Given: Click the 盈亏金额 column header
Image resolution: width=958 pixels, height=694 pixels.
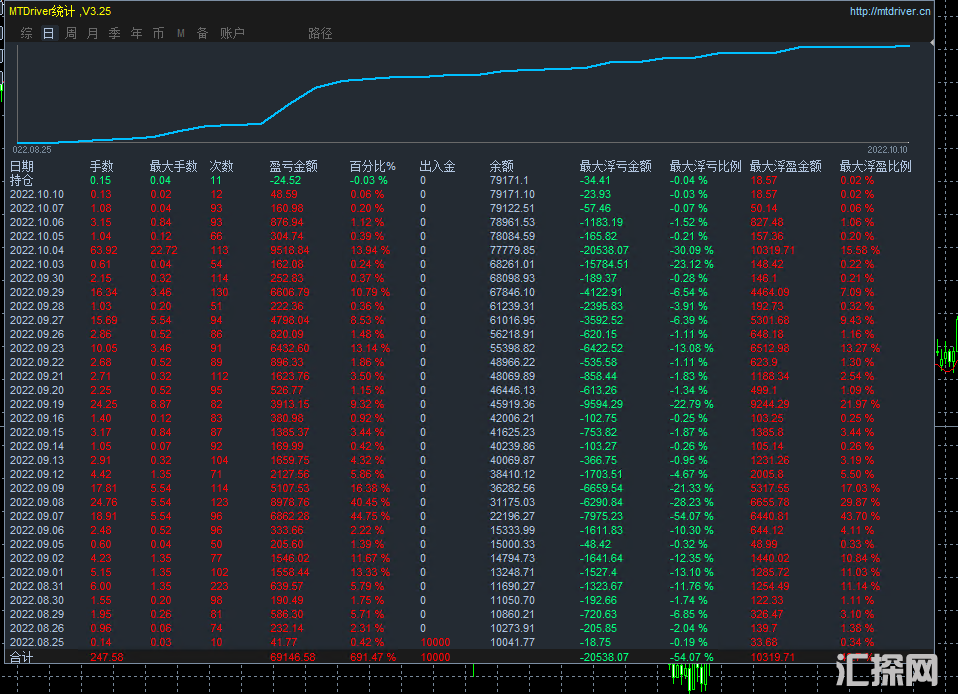Looking at the screenshot, I should pyautogui.click(x=293, y=167).
